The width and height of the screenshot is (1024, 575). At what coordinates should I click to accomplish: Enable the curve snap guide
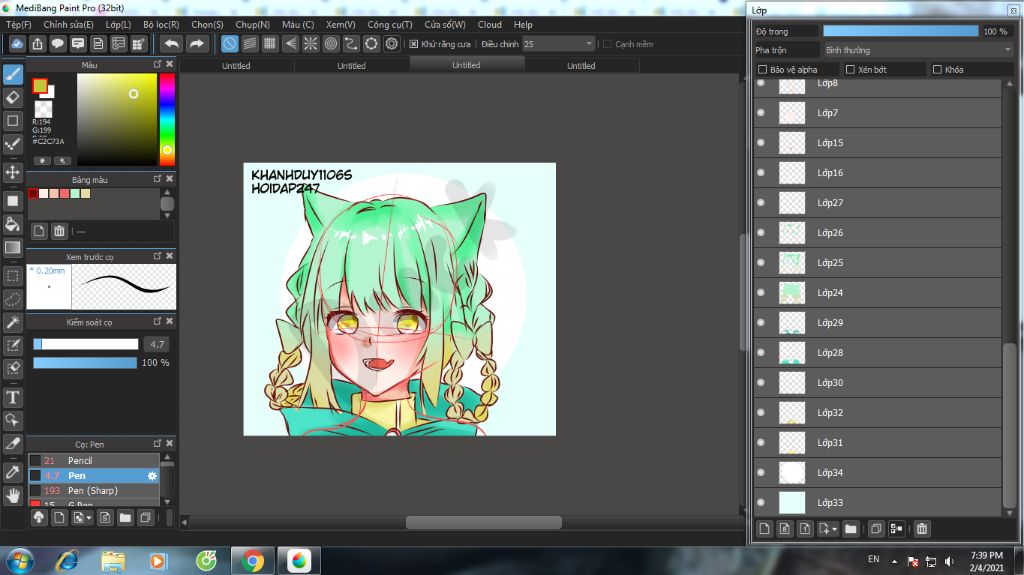tap(351, 44)
